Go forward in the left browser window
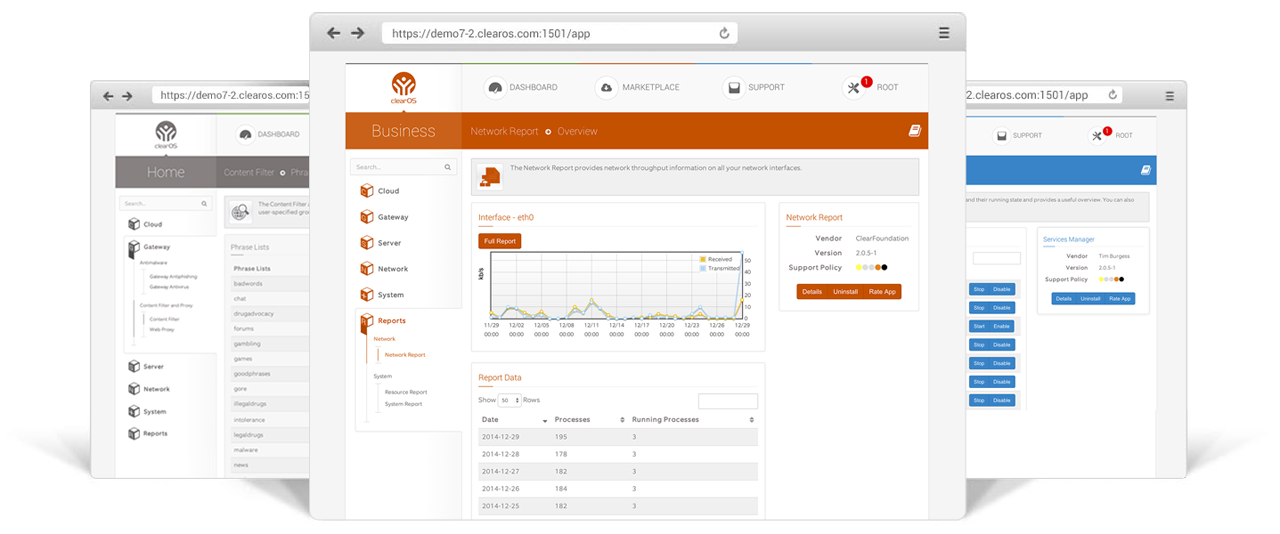 (x=127, y=96)
